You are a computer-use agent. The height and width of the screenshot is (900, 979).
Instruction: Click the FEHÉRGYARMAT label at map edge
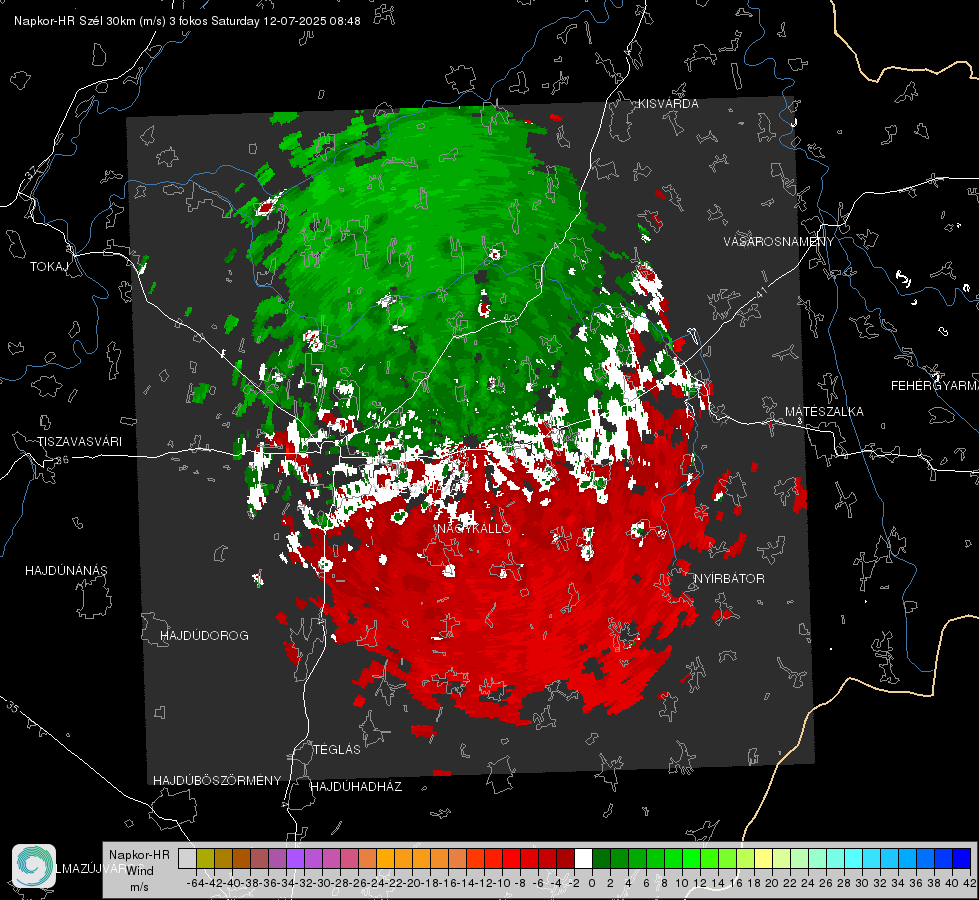tap(934, 386)
